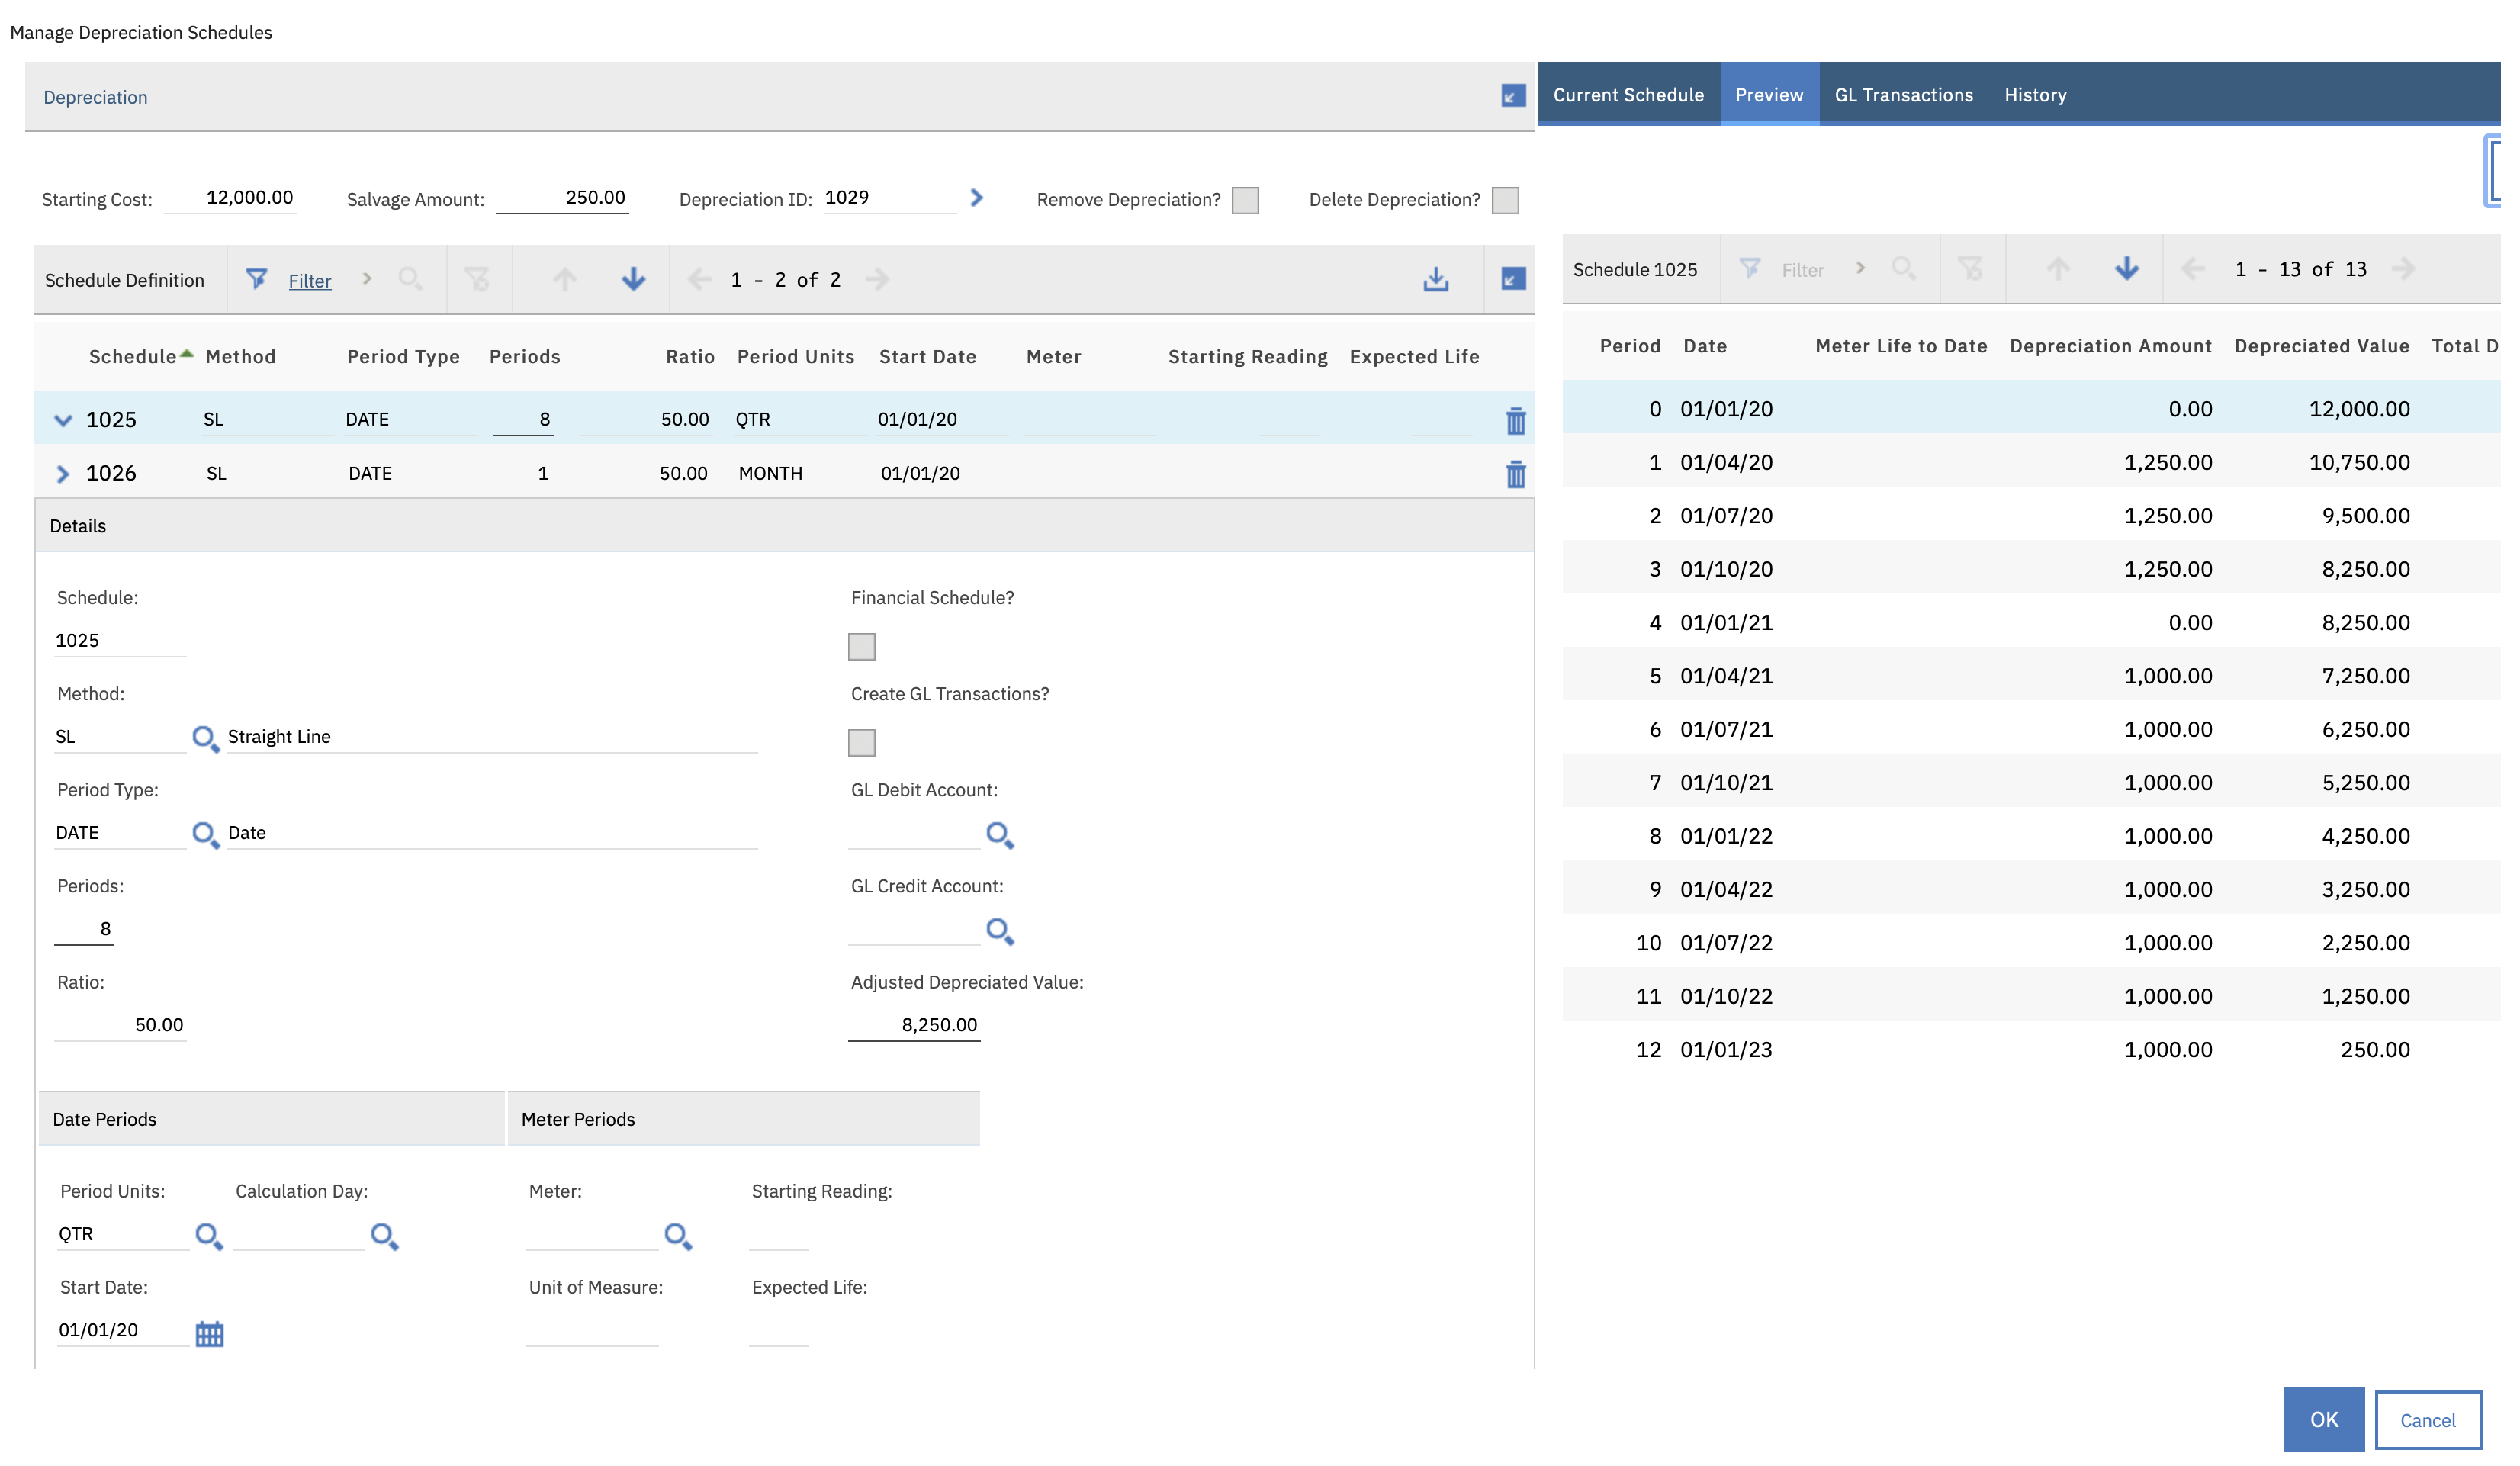Image resolution: width=2520 pixels, height=1466 pixels.
Task: Open Start Date calendar picker
Action: [x=209, y=1333]
